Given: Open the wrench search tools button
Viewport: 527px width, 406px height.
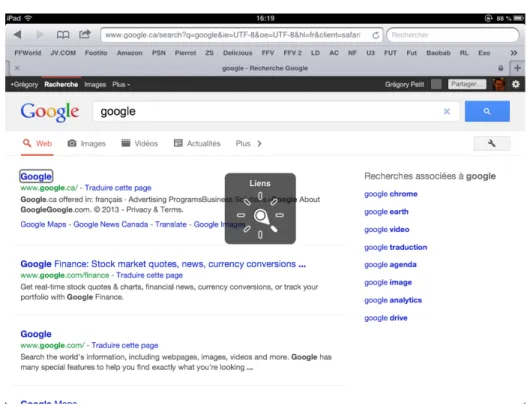Looking at the screenshot, I should (x=492, y=144).
